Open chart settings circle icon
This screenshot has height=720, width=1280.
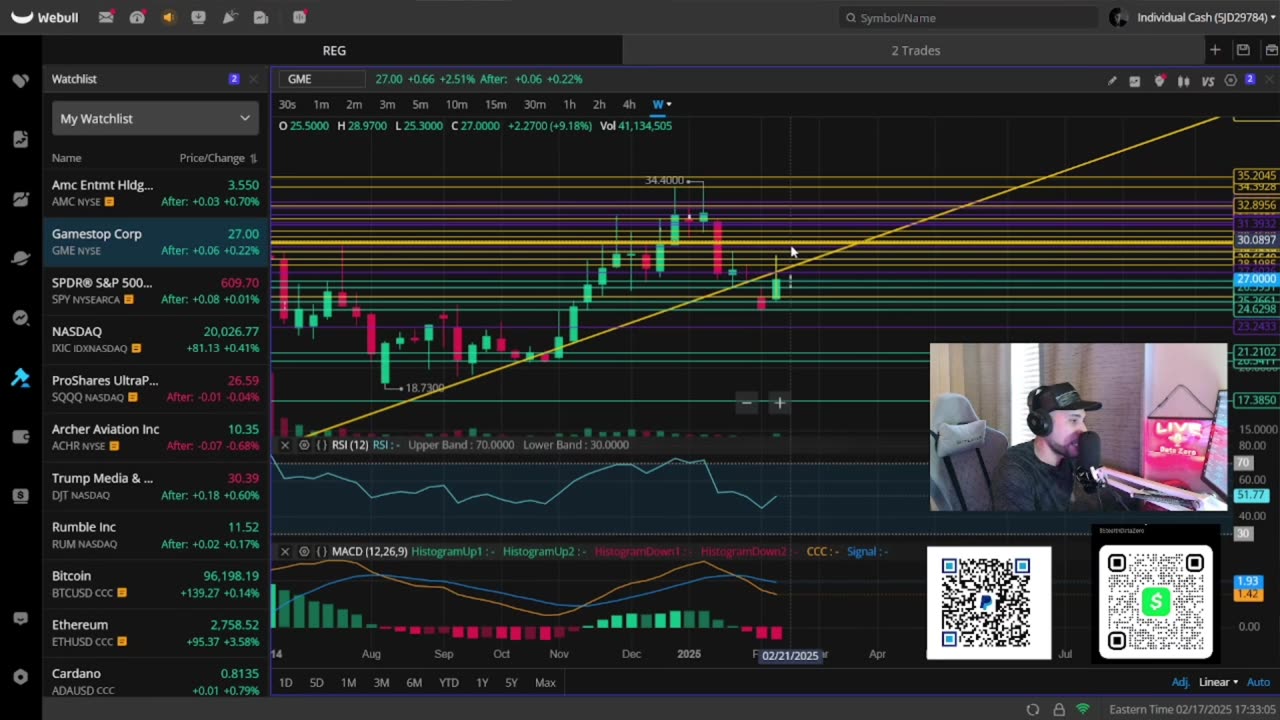(1231, 81)
